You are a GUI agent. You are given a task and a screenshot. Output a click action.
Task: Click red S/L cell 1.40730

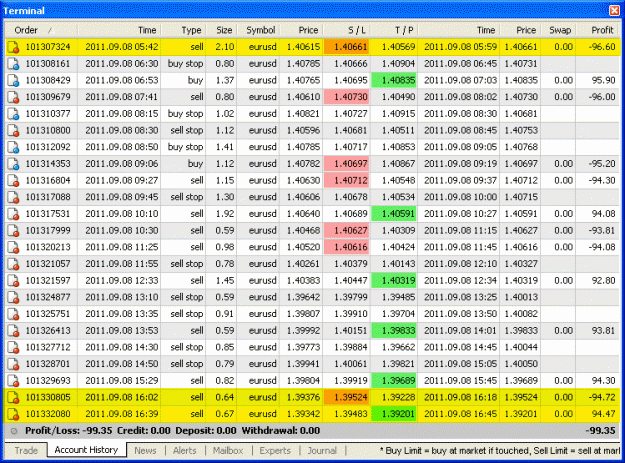click(347, 97)
